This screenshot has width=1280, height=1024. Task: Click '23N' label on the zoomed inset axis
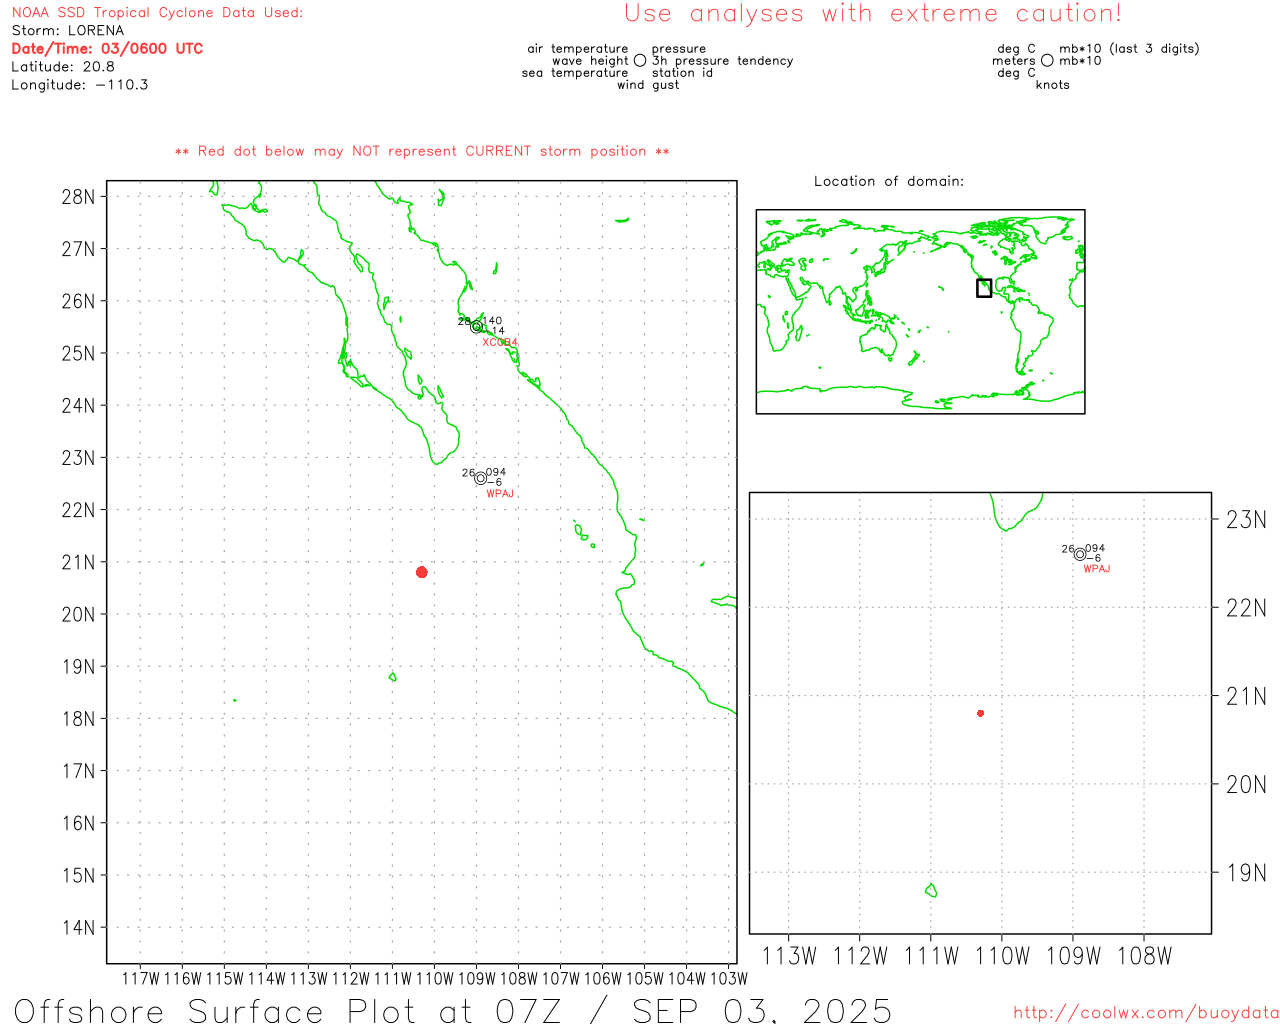[1246, 519]
